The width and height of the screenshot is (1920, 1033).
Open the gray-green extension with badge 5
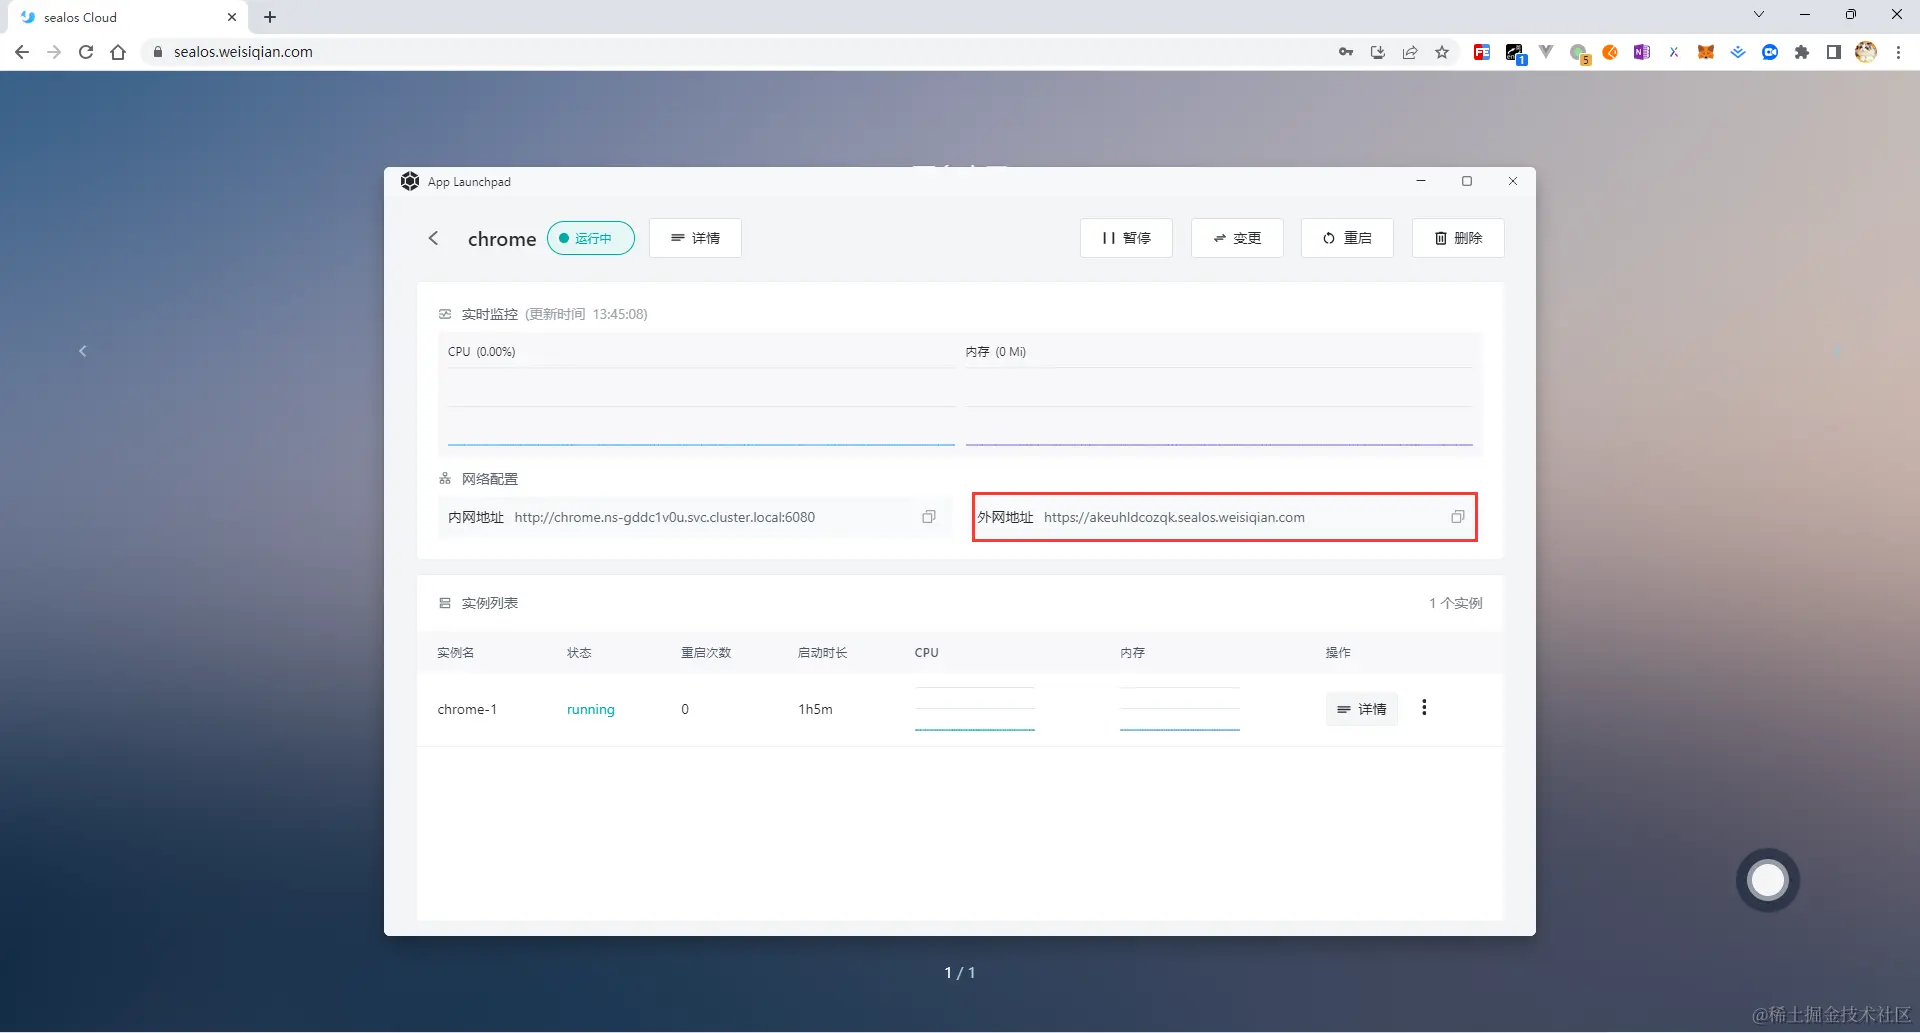click(1579, 53)
